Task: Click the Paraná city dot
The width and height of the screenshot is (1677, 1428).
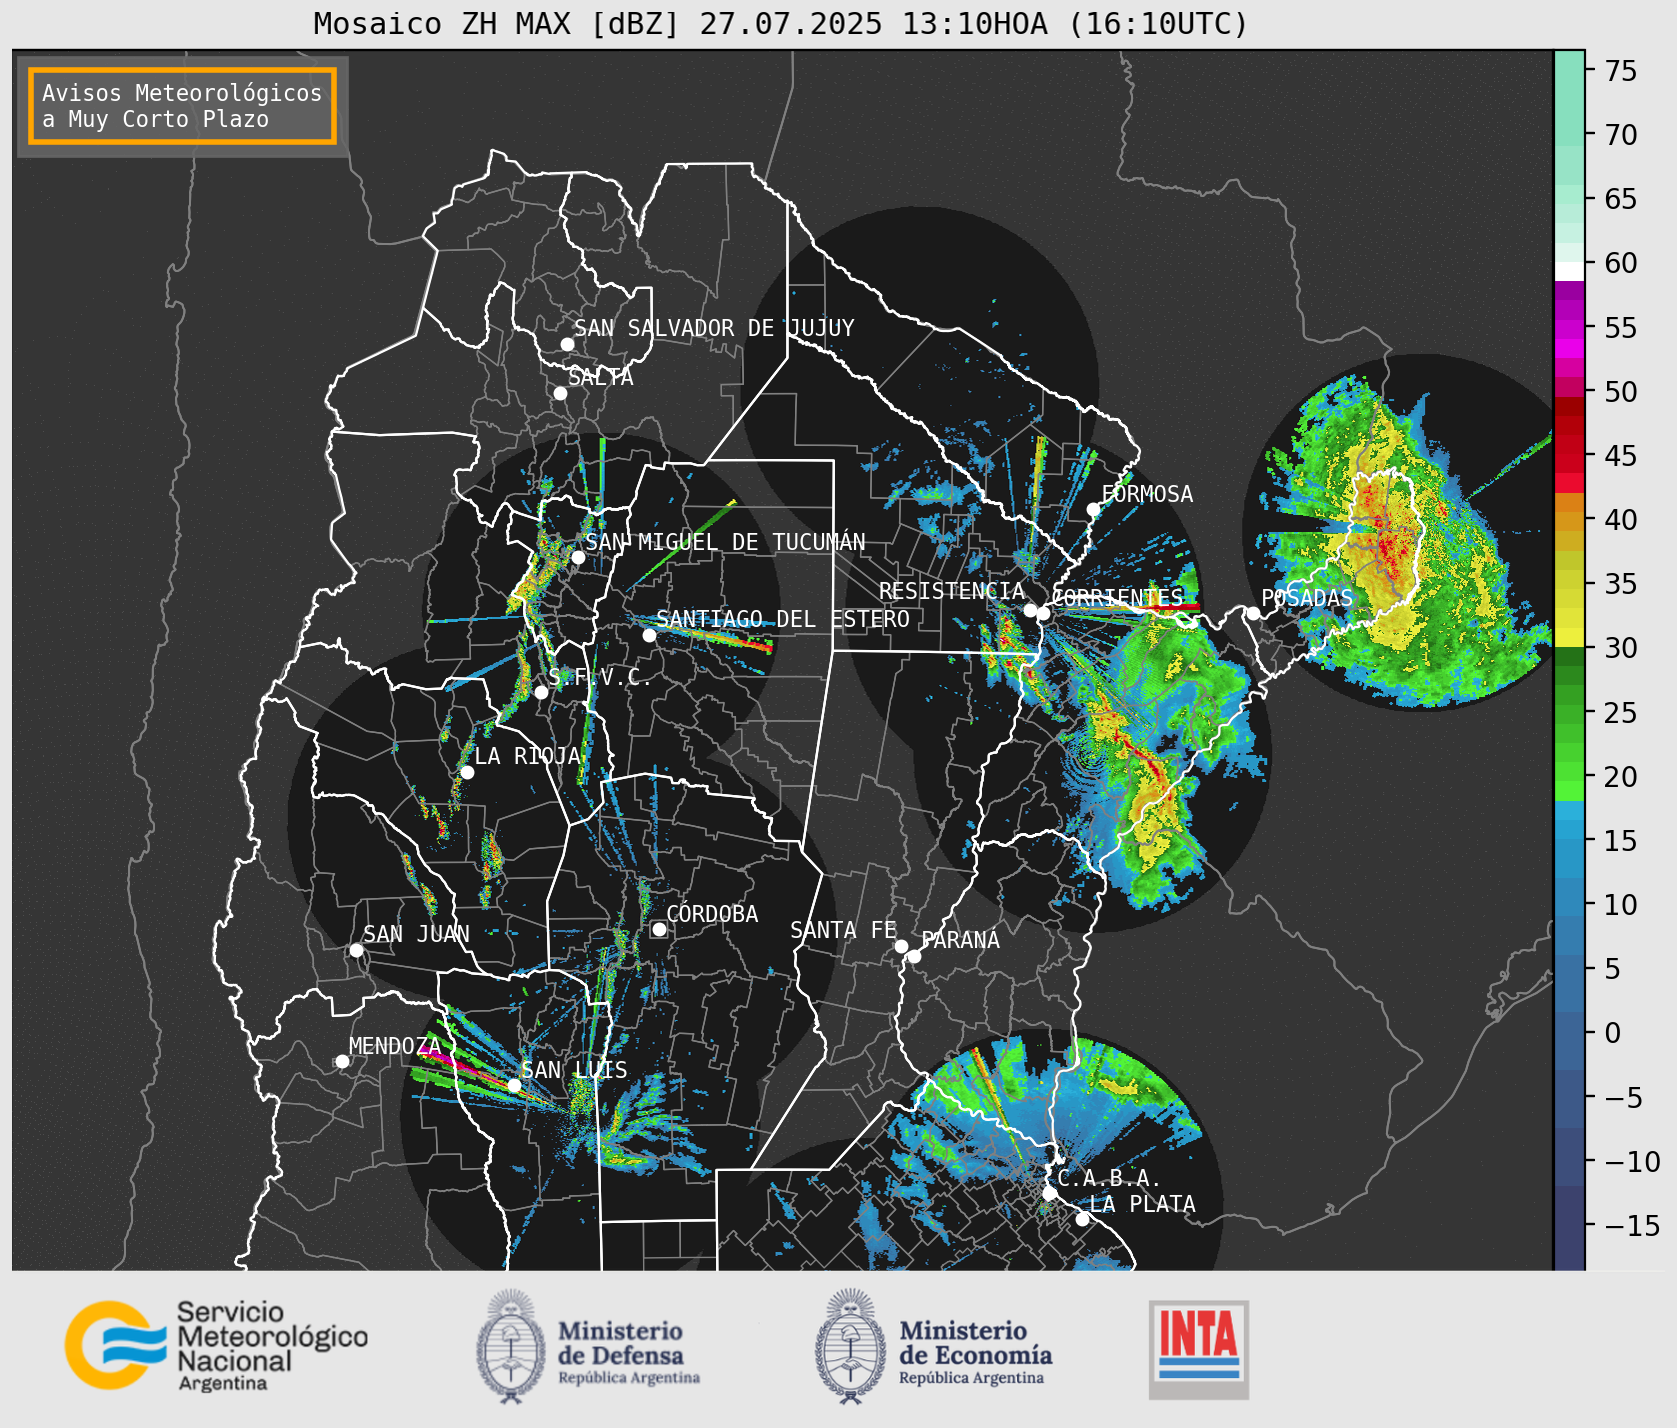Action: (x=914, y=956)
